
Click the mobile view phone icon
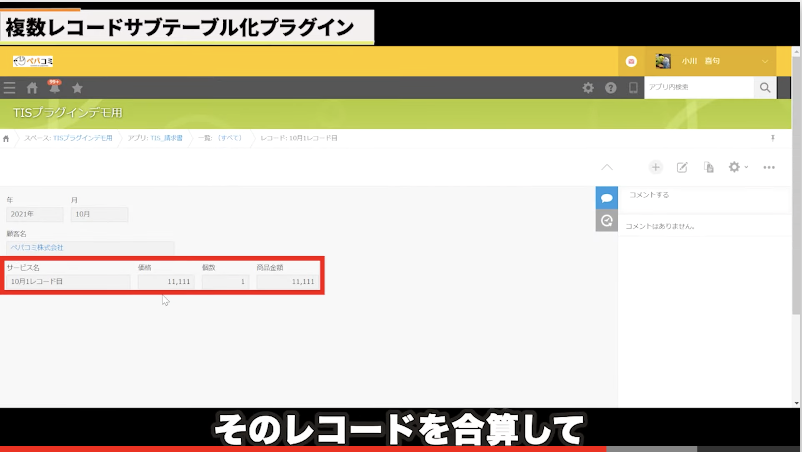click(632, 88)
